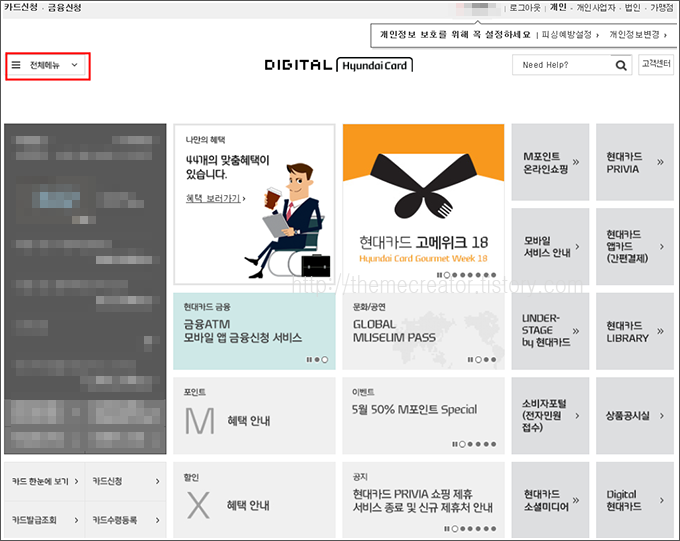Click arrow on 현대카드 앱카드 tile
The image size is (680, 541).
pyautogui.click(x=662, y=246)
